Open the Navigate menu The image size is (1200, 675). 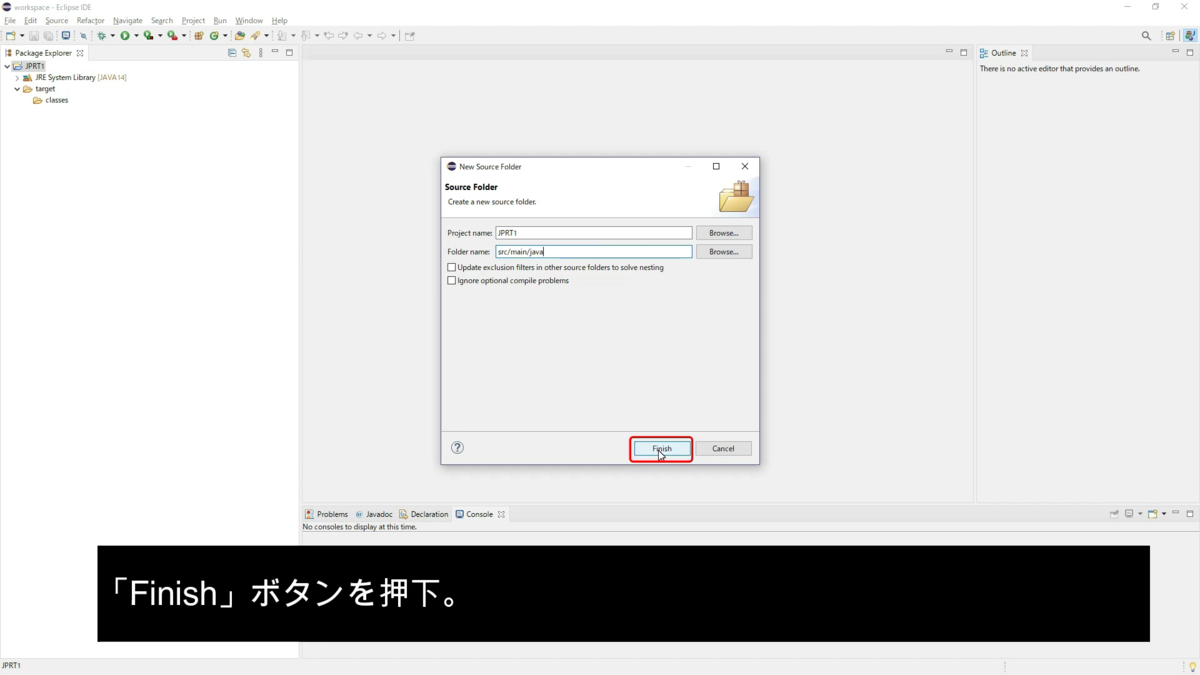tap(127, 20)
